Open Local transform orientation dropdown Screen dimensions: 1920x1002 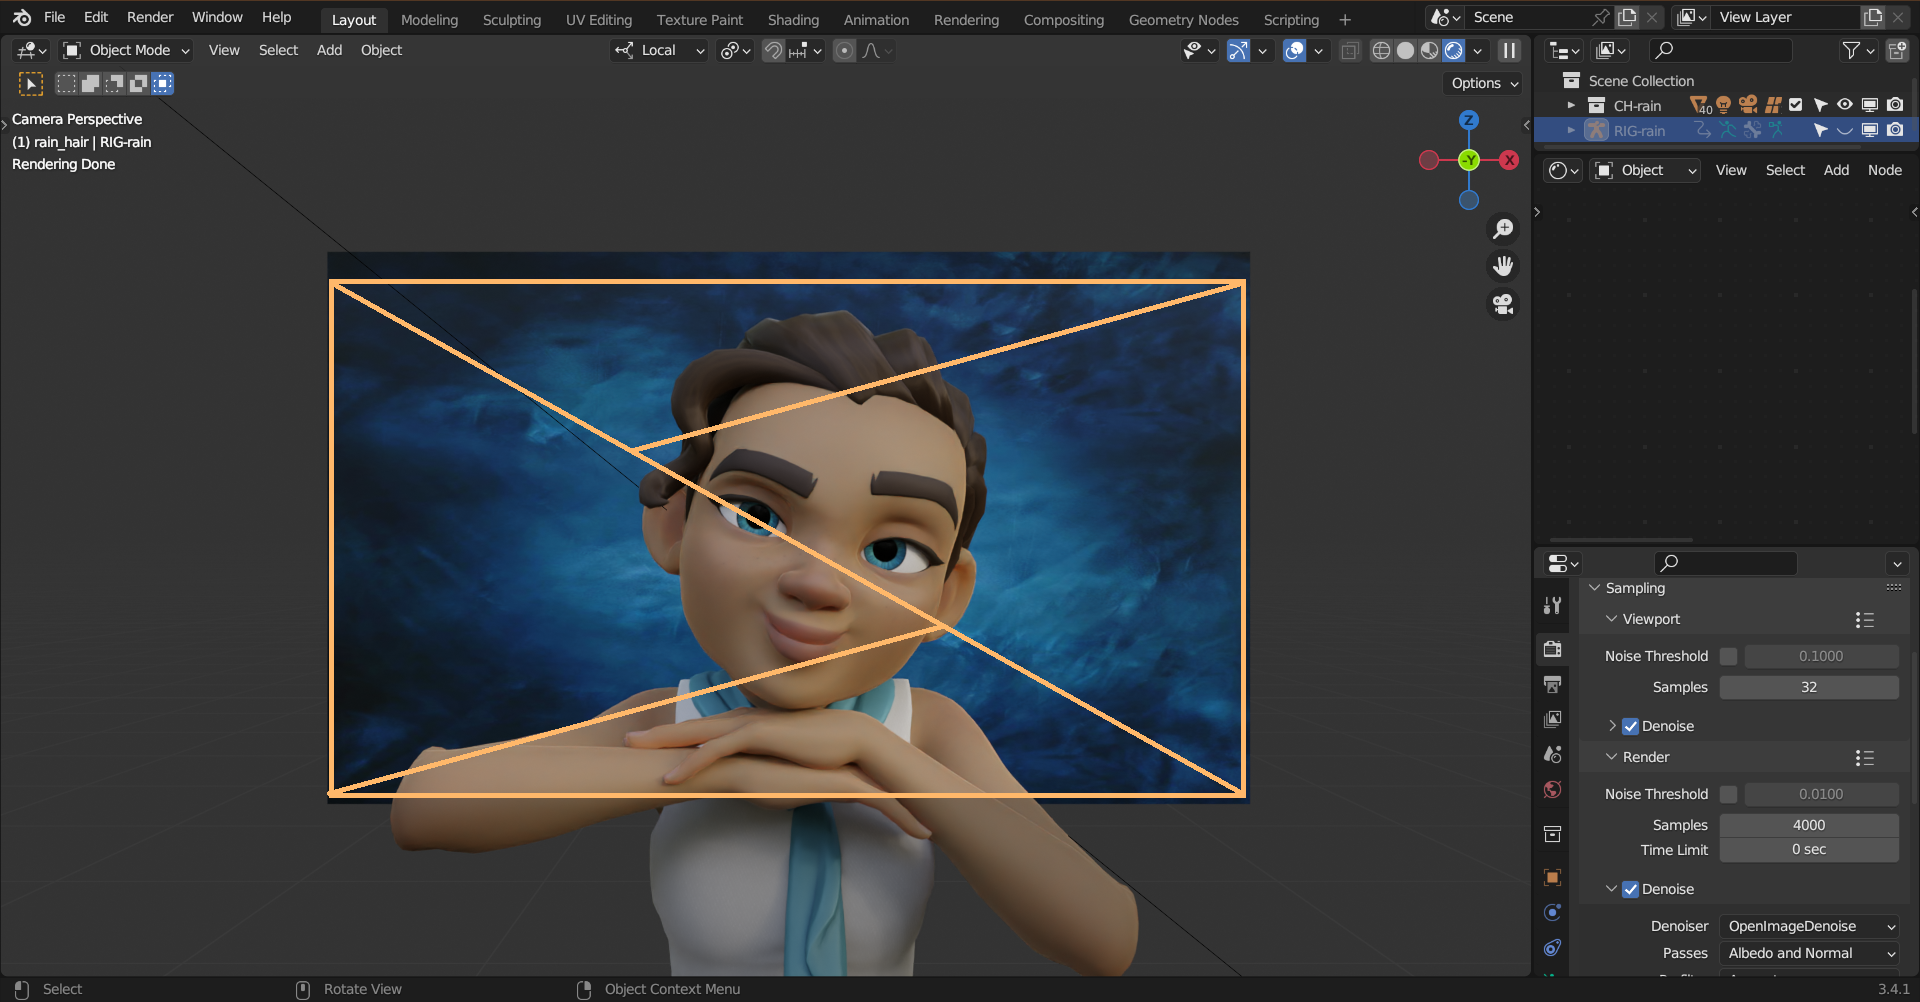[x=660, y=51]
